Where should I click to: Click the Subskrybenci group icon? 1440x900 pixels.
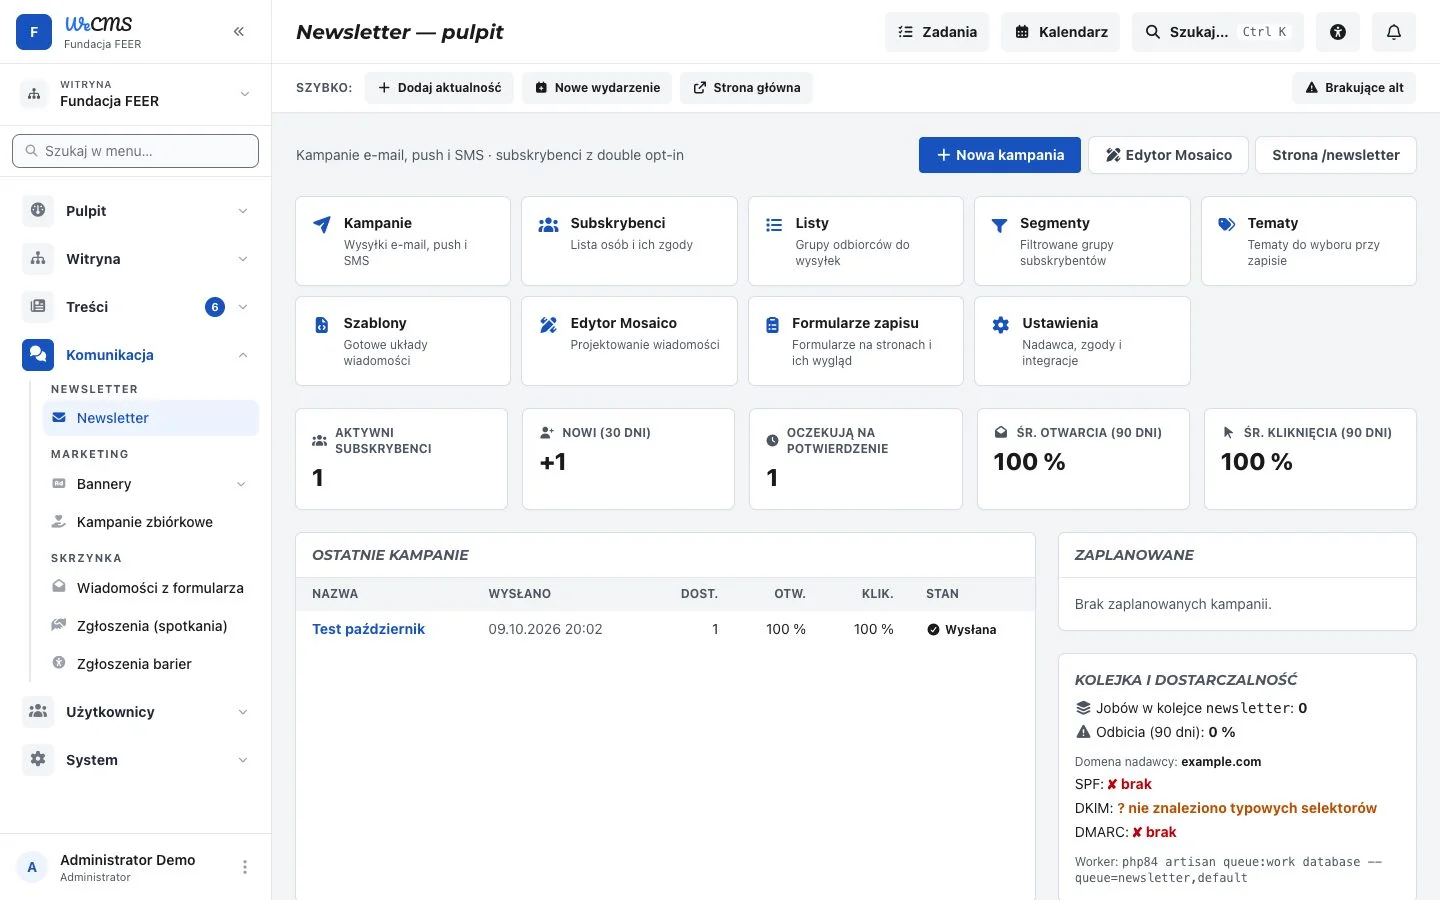pyautogui.click(x=548, y=225)
